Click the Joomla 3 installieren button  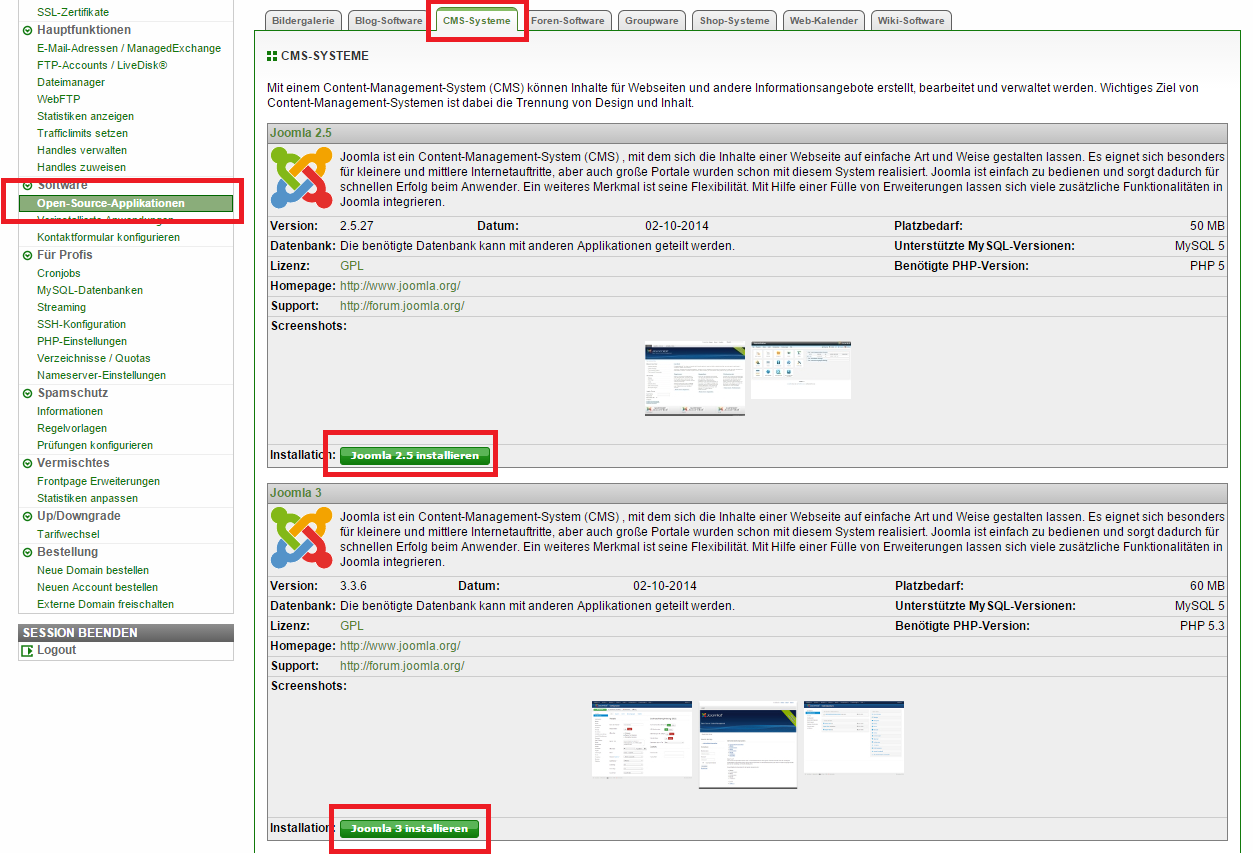tap(410, 829)
